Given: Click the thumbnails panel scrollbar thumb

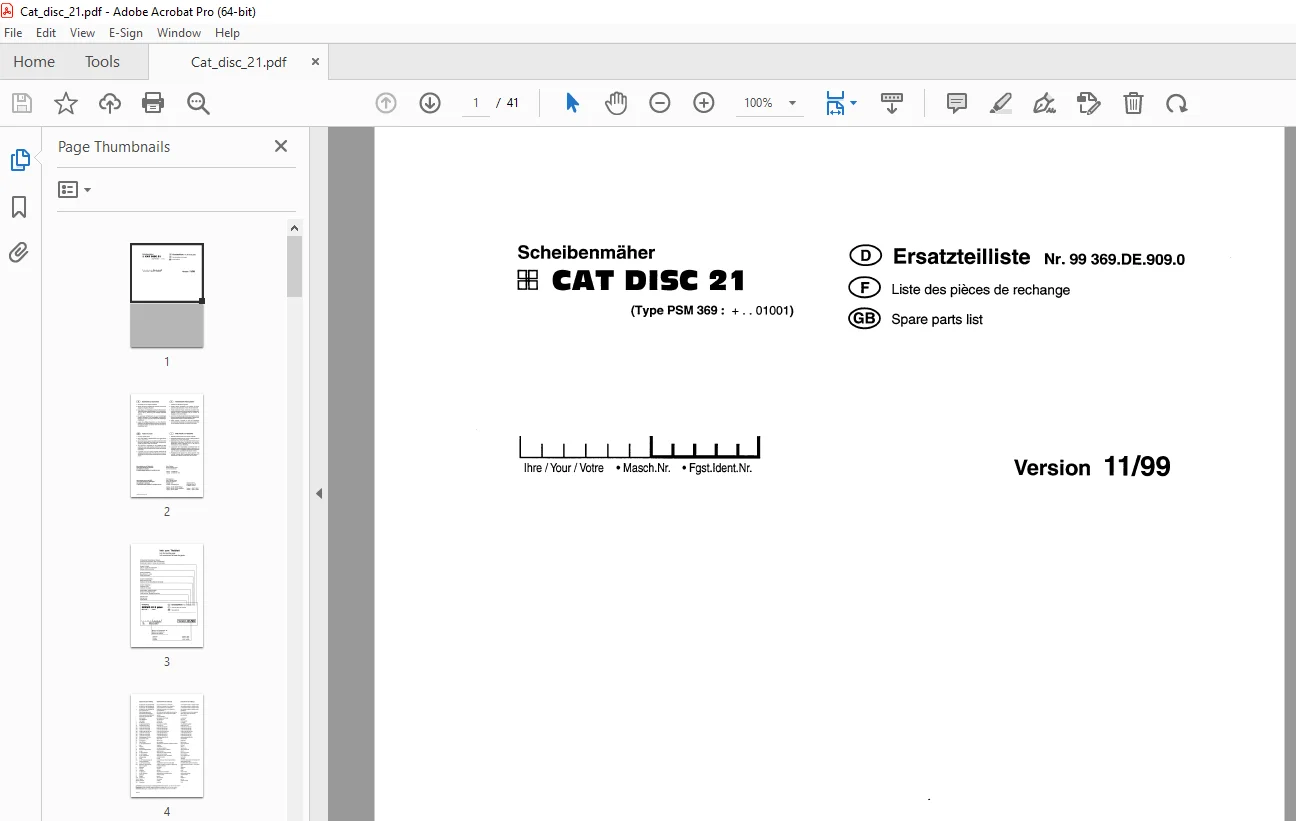Looking at the screenshot, I should point(294,266).
